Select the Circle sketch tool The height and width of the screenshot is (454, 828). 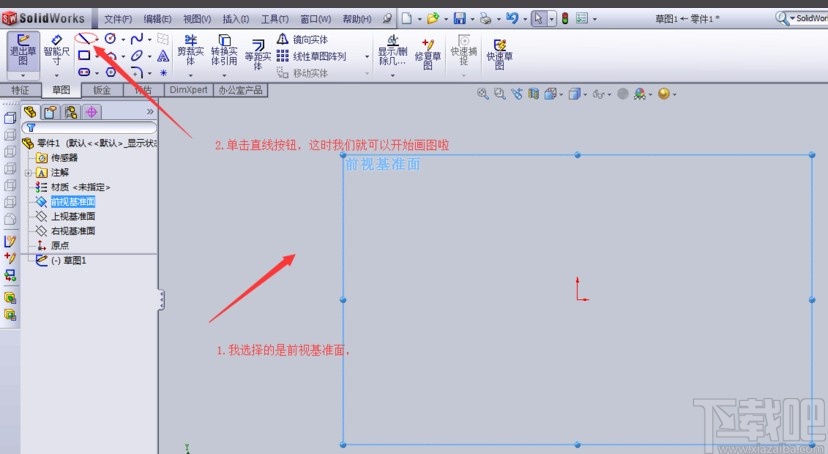110,39
